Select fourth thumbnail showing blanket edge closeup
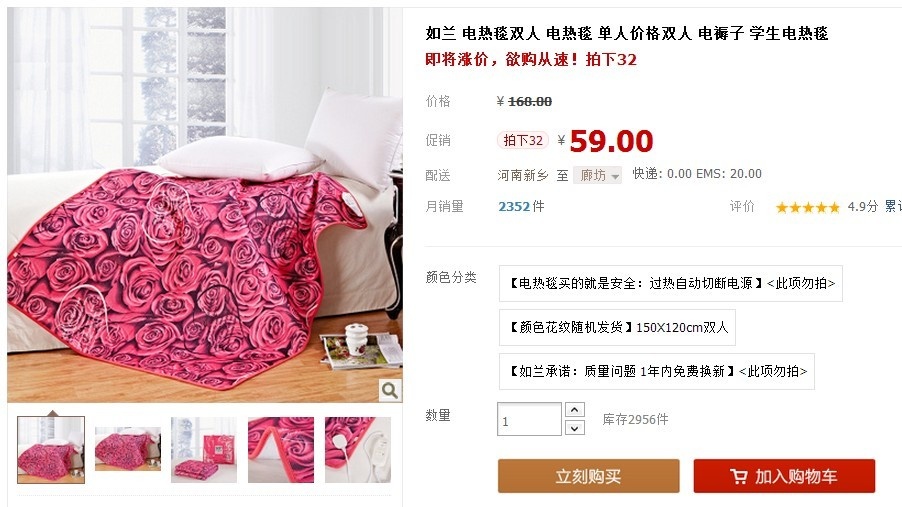This screenshot has width=902, height=507. click(x=281, y=449)
